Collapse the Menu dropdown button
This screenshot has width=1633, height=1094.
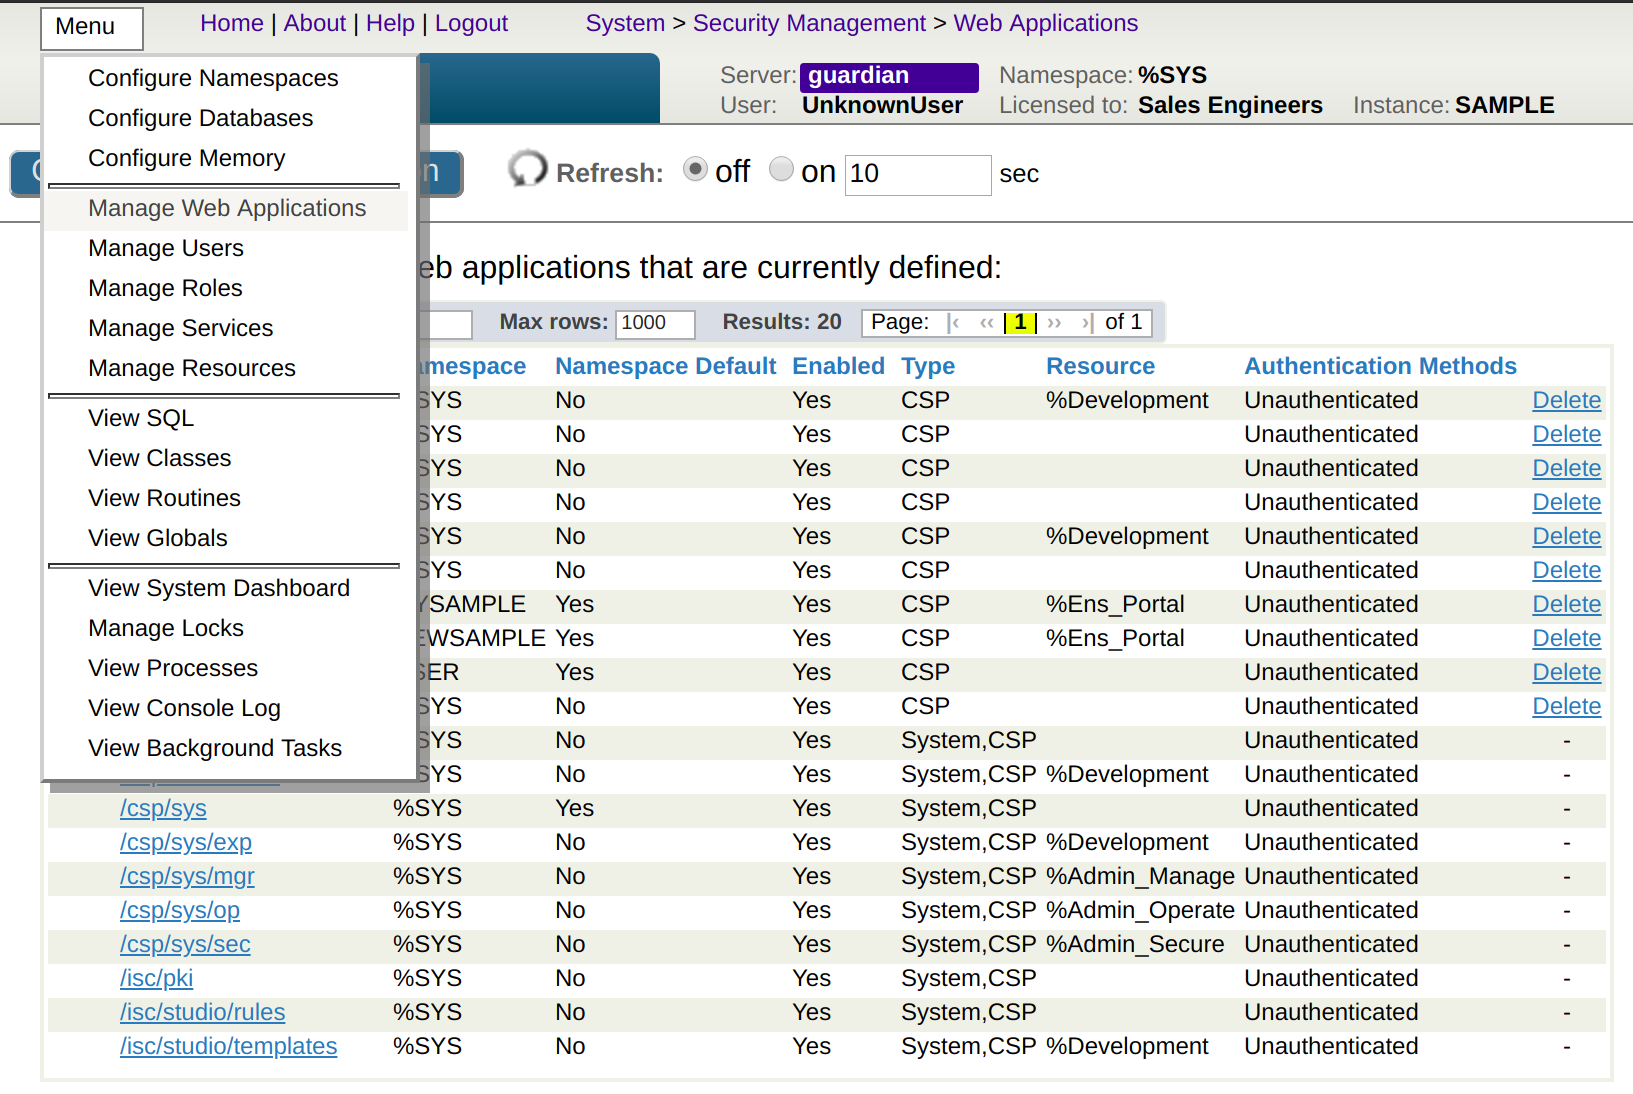pos(92,28)
